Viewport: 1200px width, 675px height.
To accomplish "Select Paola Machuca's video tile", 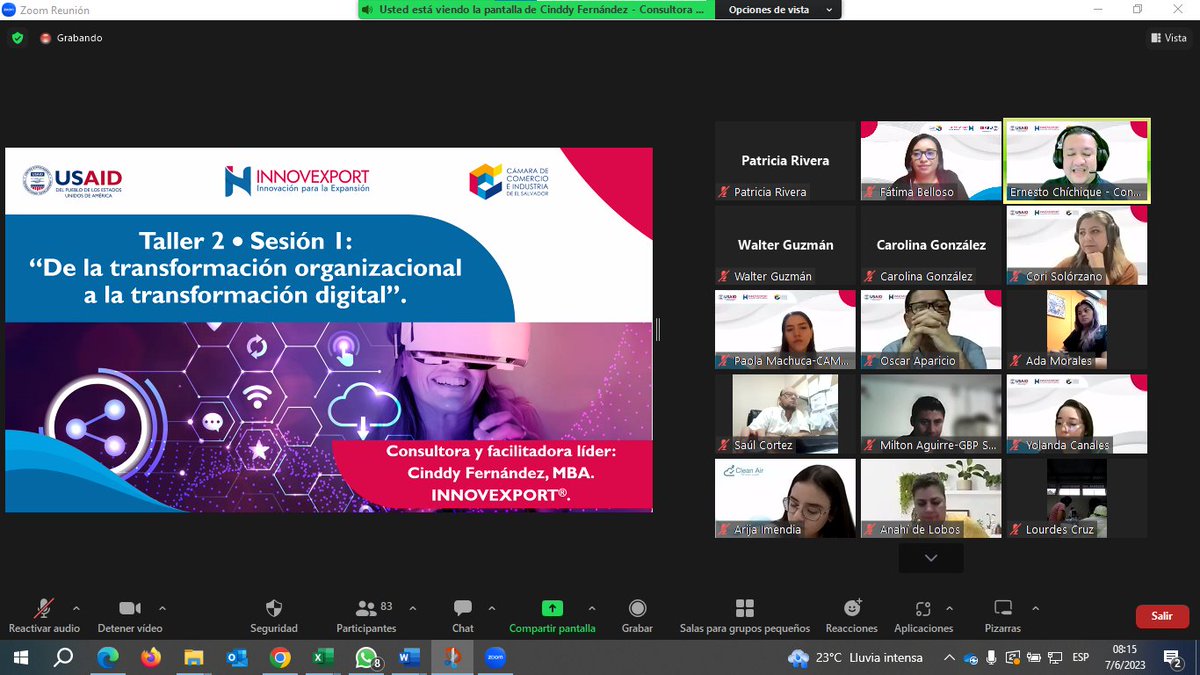I will 785,330.
